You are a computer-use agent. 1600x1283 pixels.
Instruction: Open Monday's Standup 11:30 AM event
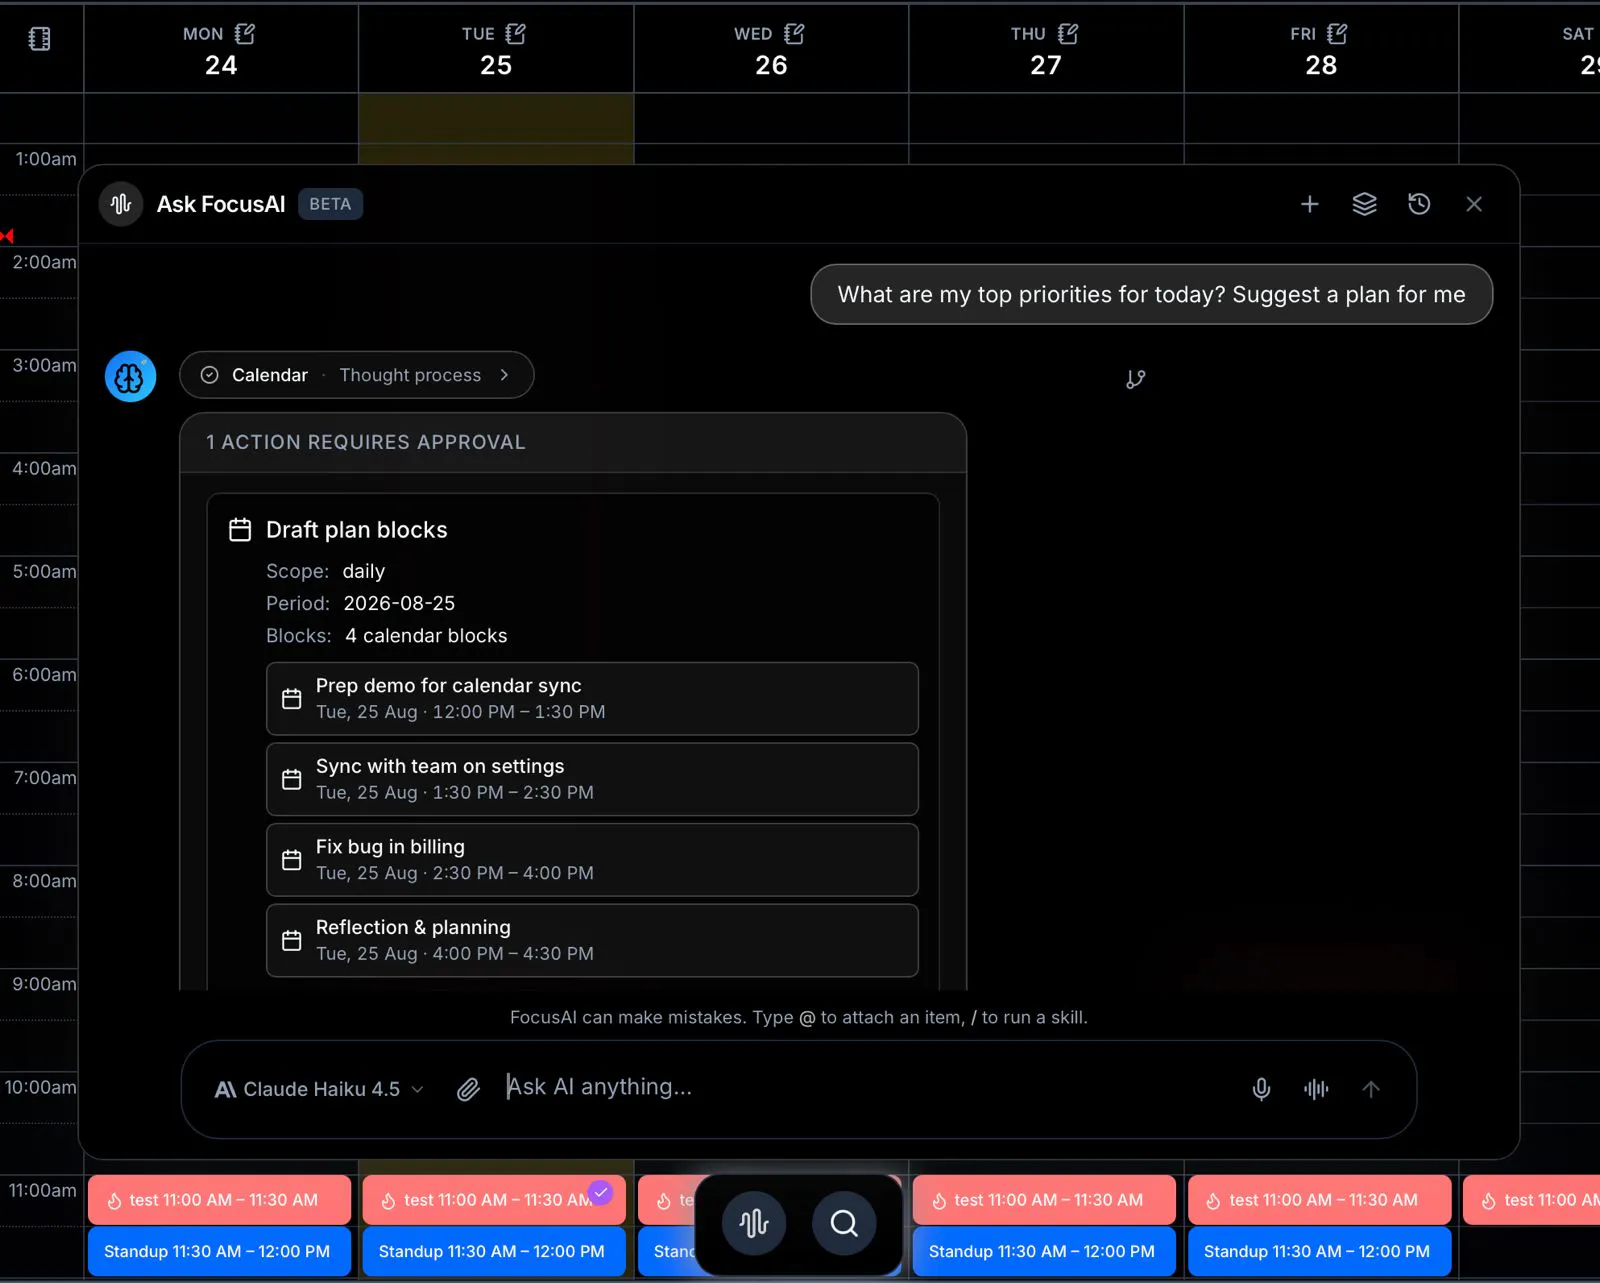point(219,1252)
